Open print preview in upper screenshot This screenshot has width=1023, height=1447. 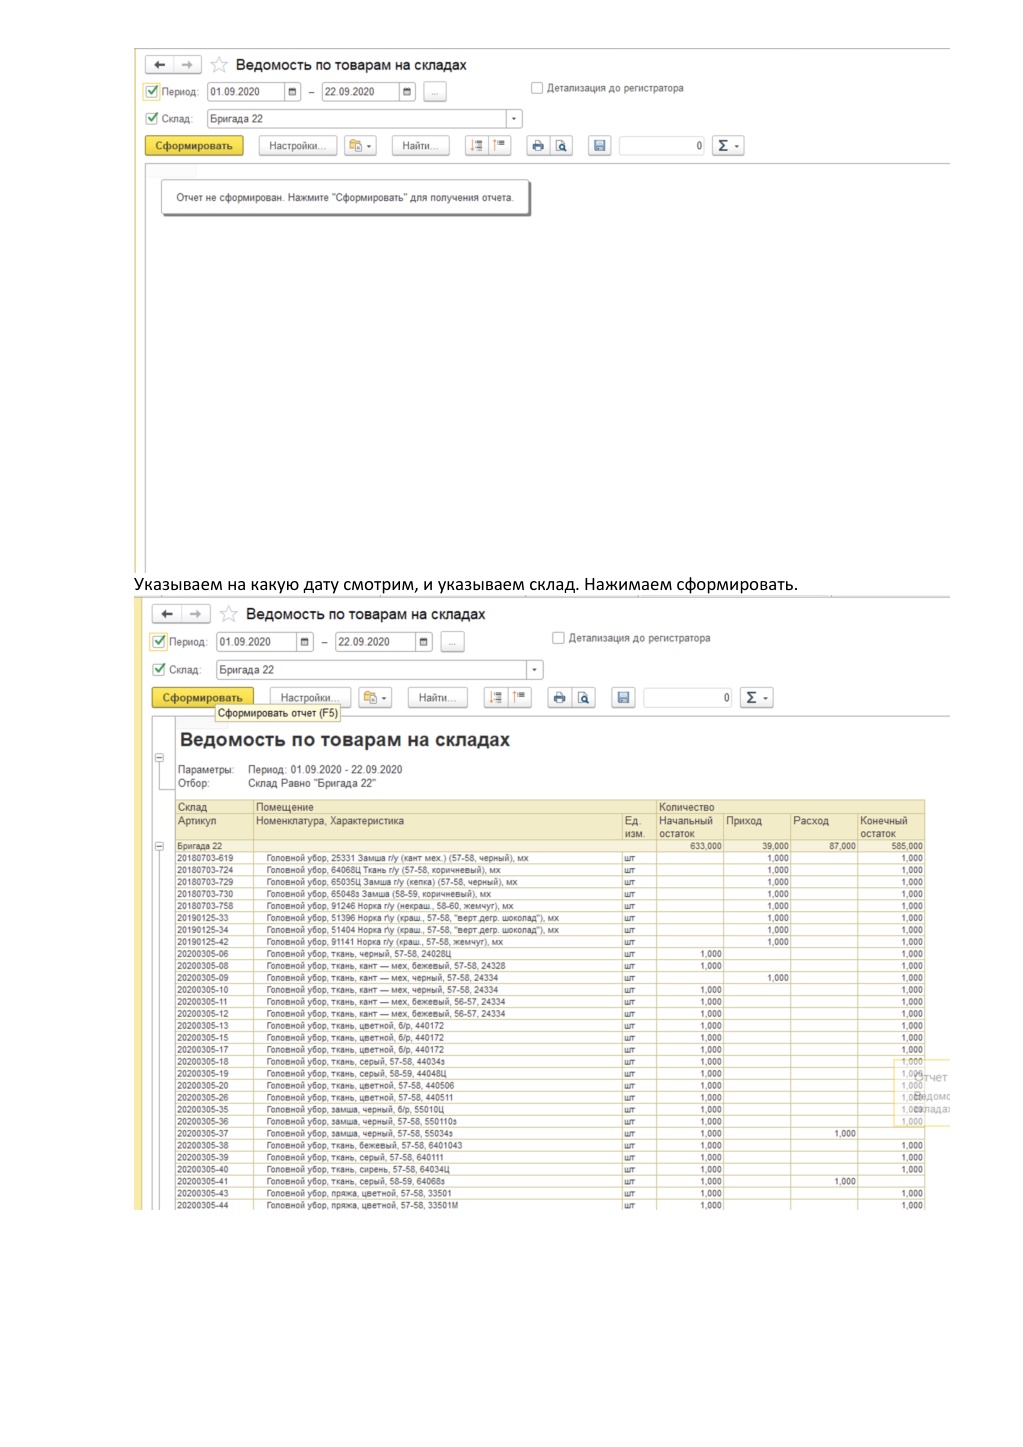click(x=561, y=146)
